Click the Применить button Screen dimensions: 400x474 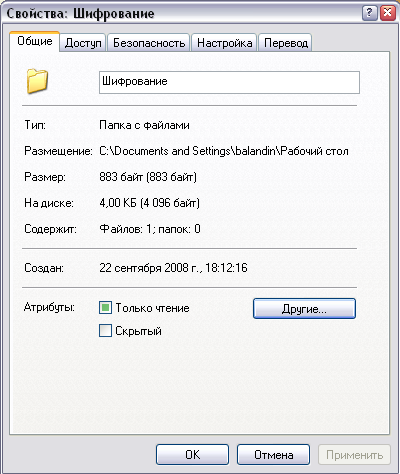[x=354, y=455]
